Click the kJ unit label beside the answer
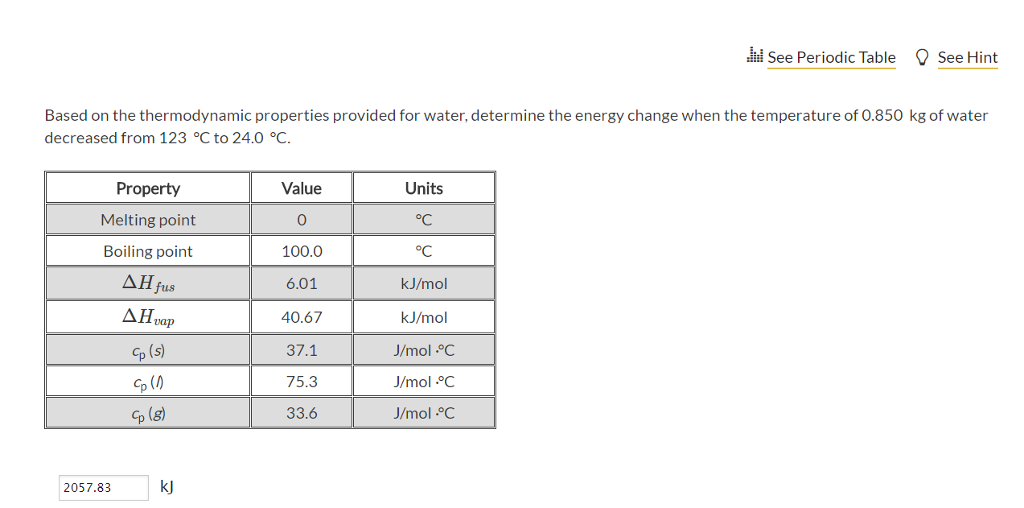1024x508 pixels. (167, 487)
